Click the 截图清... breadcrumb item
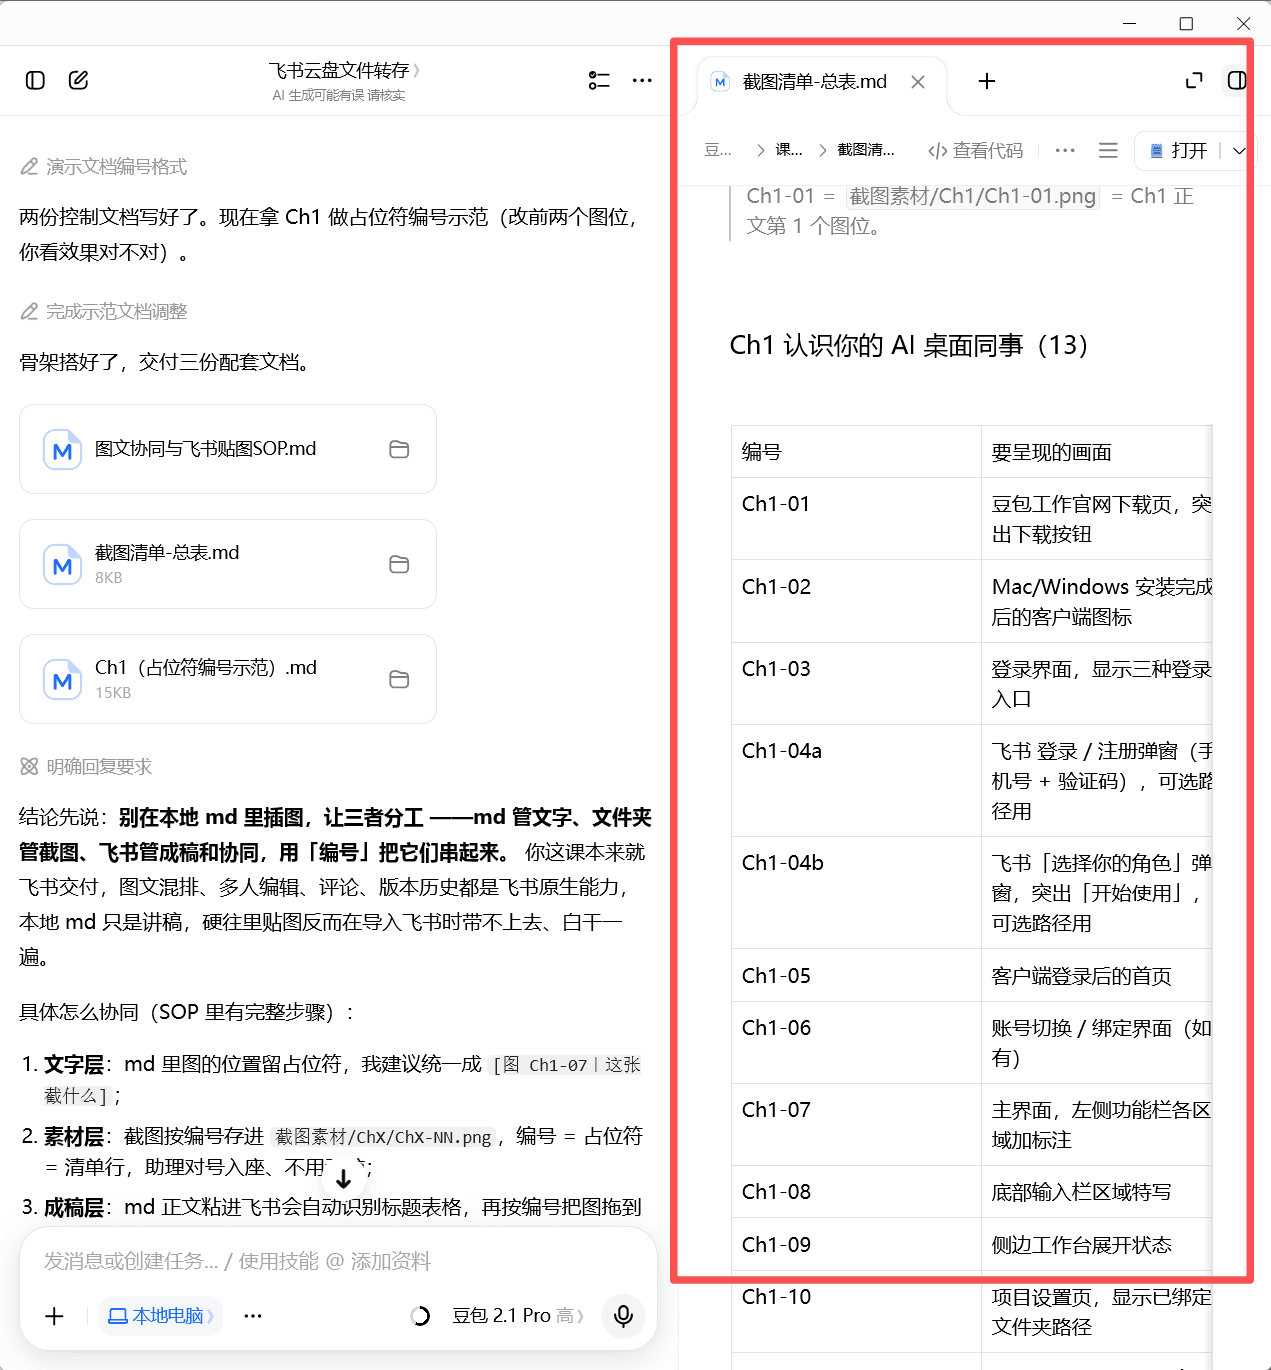 (x=866, y=150)
